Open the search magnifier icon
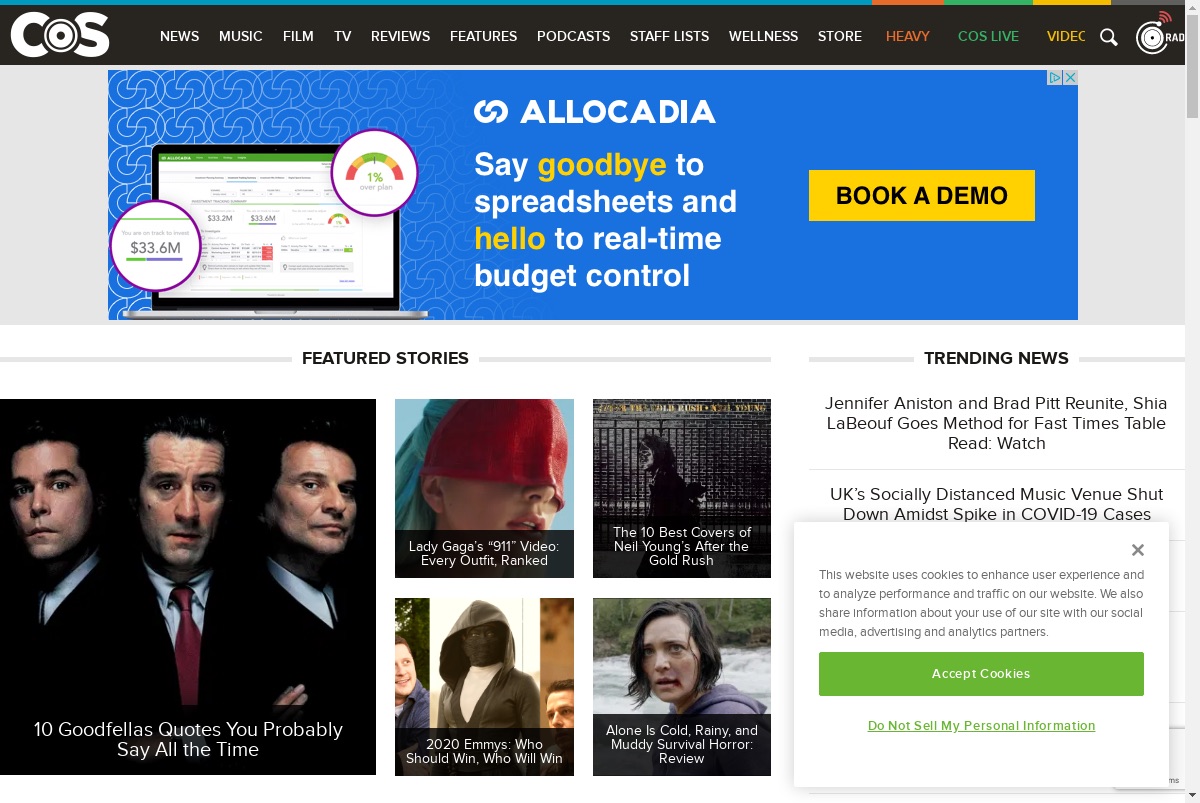 tap(1109, 37)
